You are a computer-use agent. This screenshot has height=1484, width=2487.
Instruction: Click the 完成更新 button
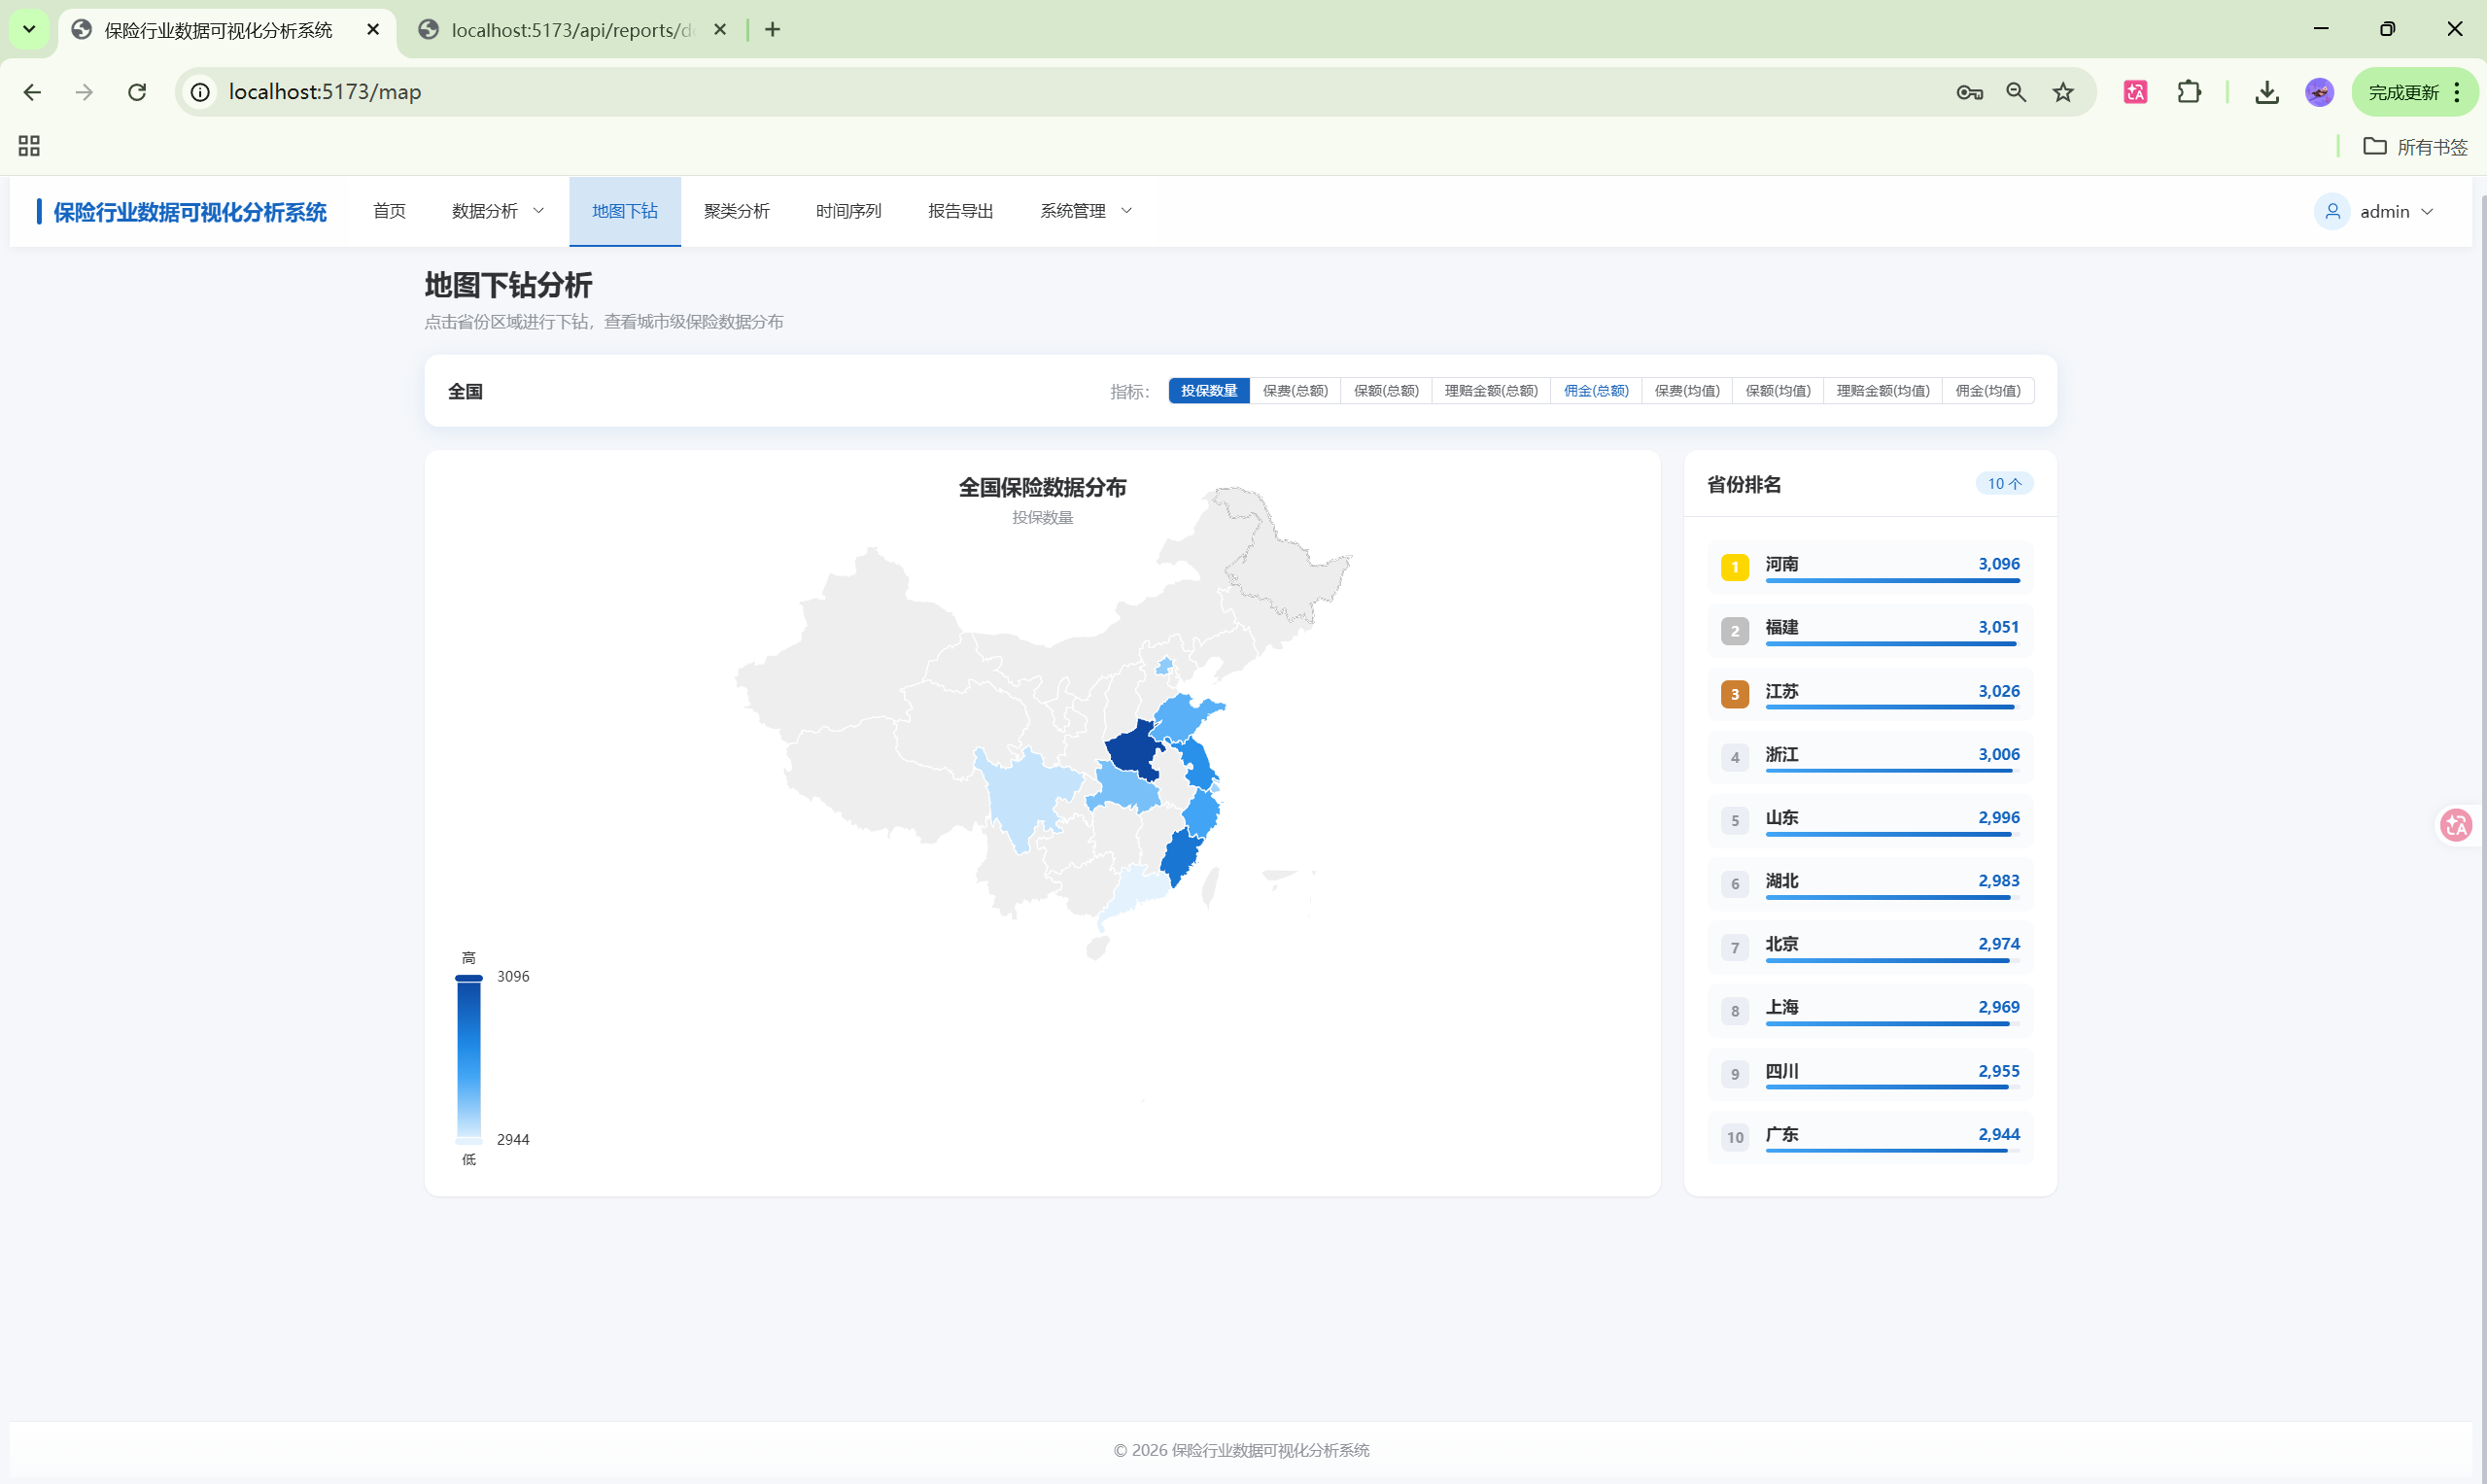tap(2404, 92)
